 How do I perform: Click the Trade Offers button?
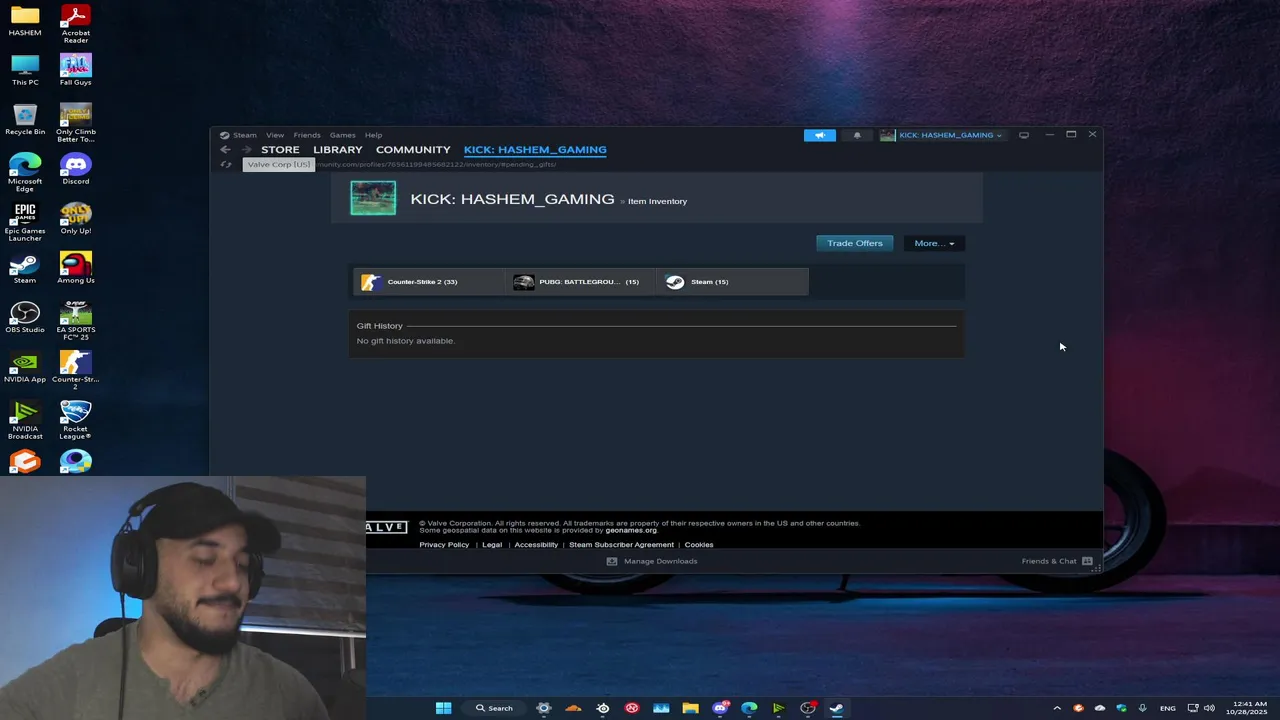click(x=855, y=243)
